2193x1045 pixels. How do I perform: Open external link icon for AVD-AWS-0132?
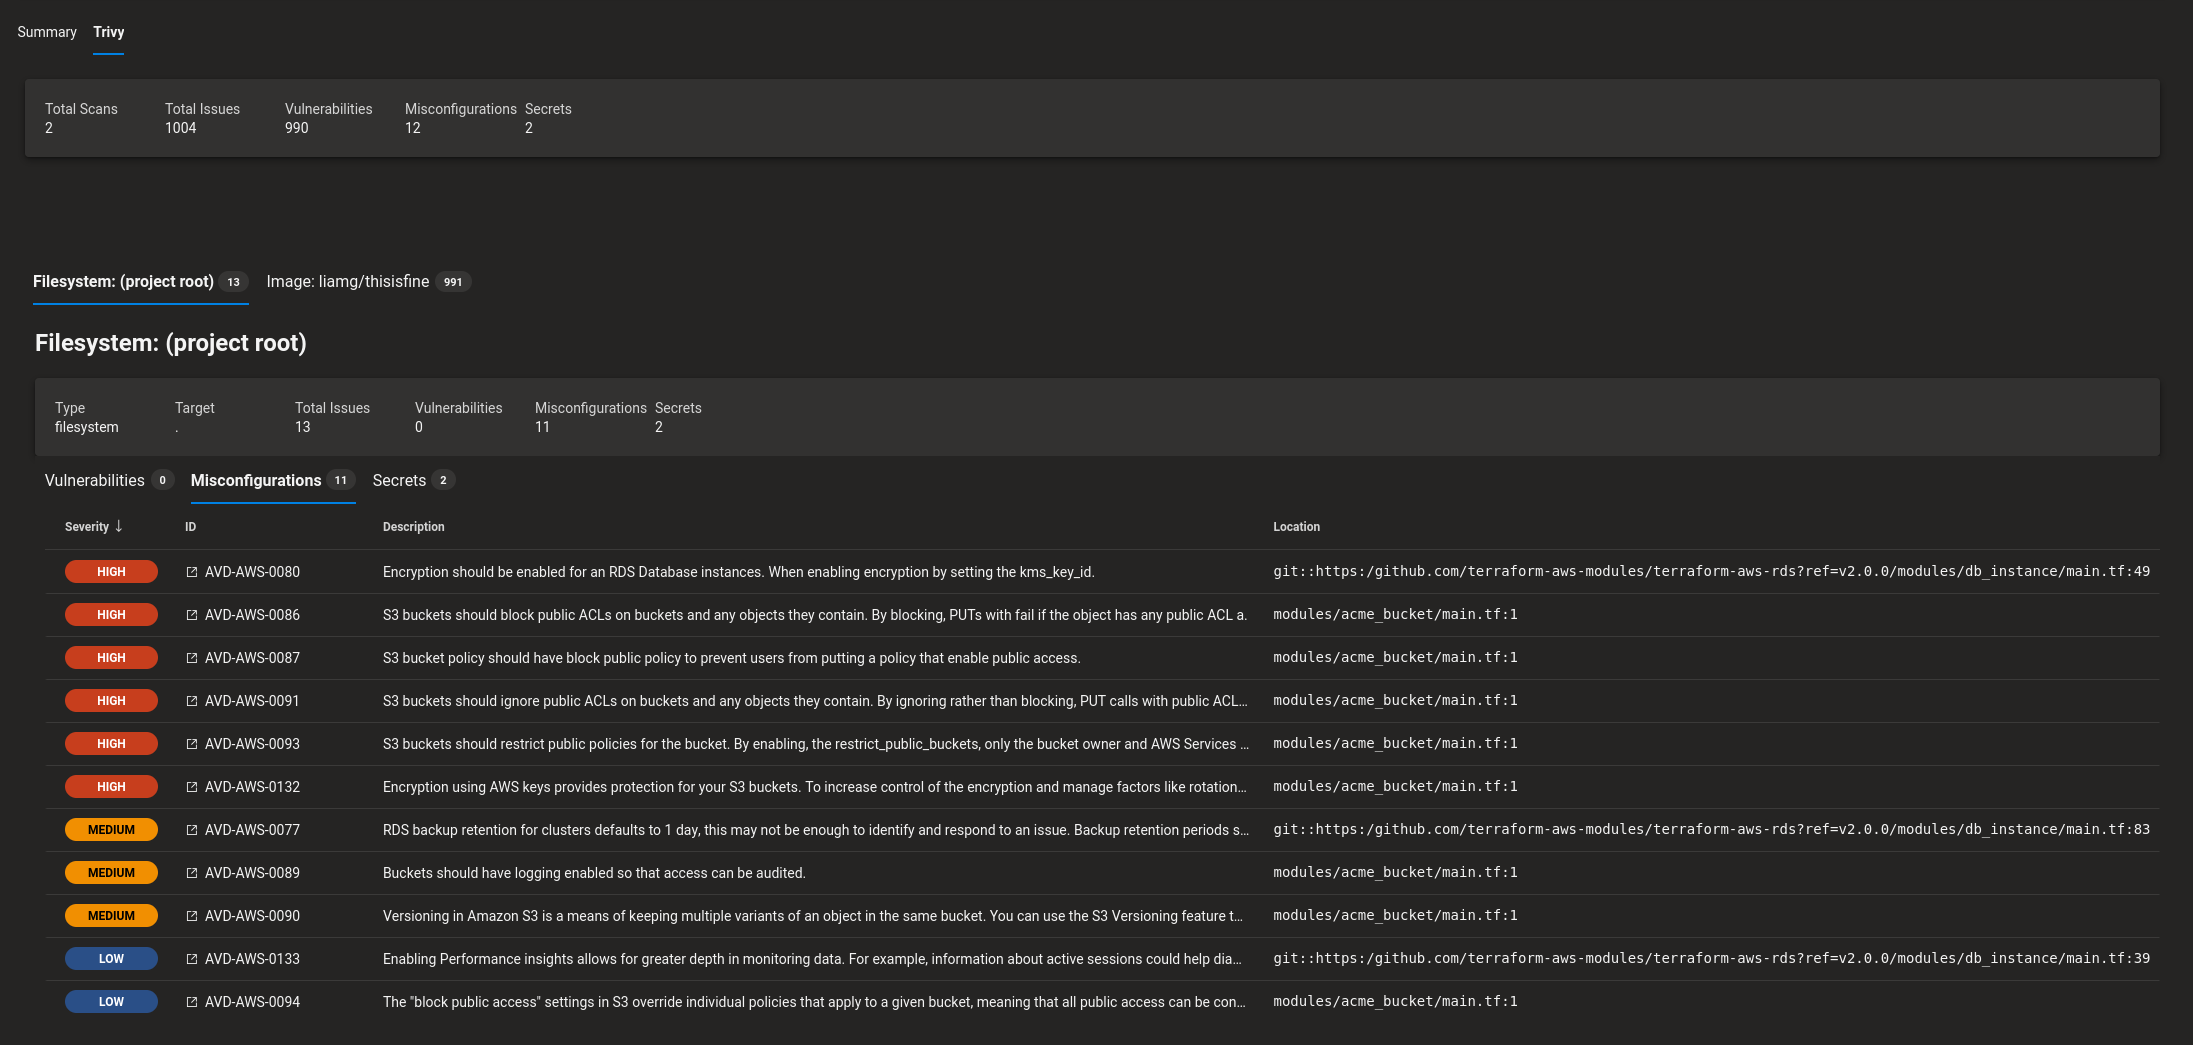(192, 787)
